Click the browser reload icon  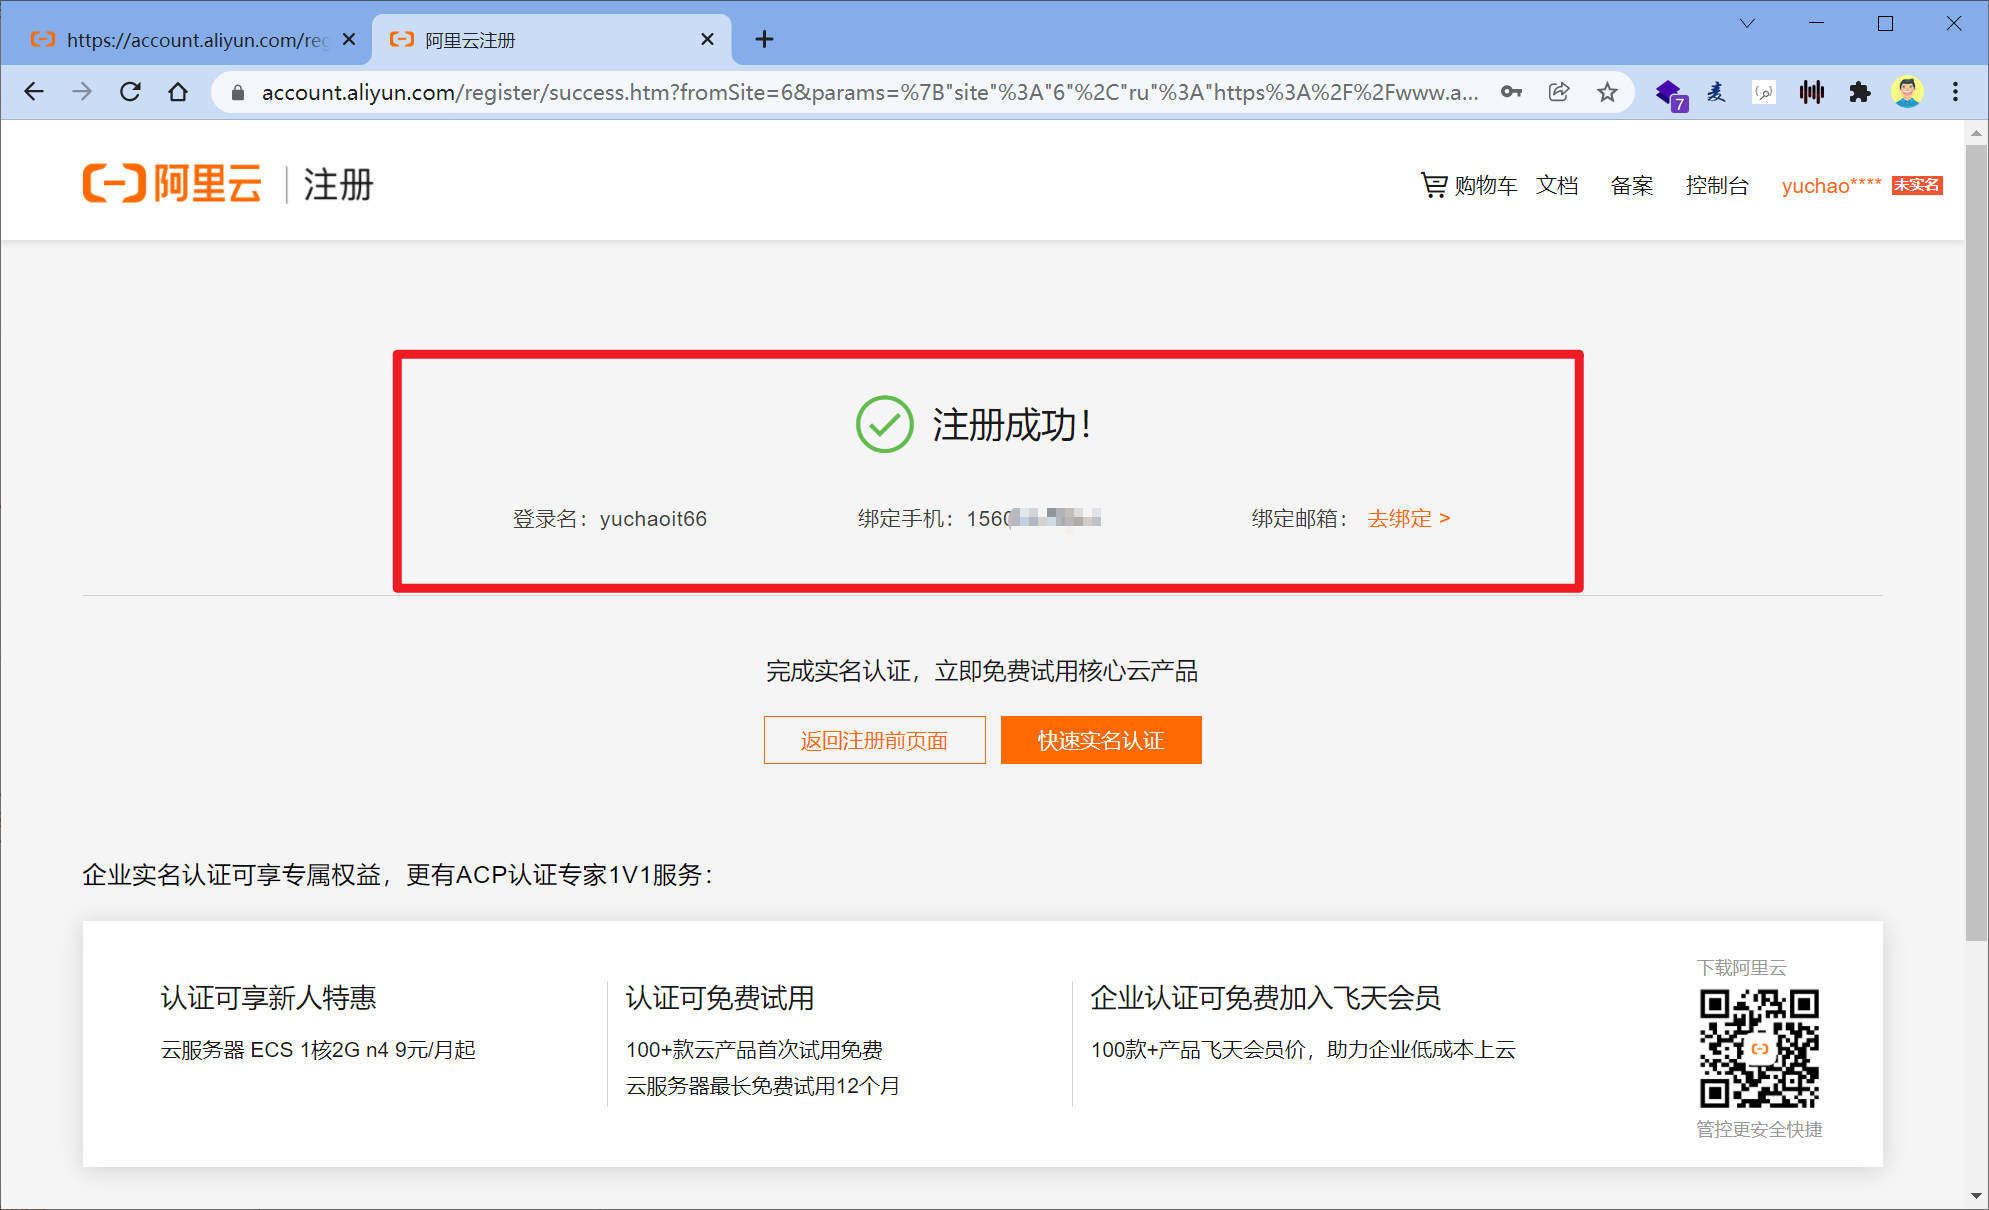130,92
